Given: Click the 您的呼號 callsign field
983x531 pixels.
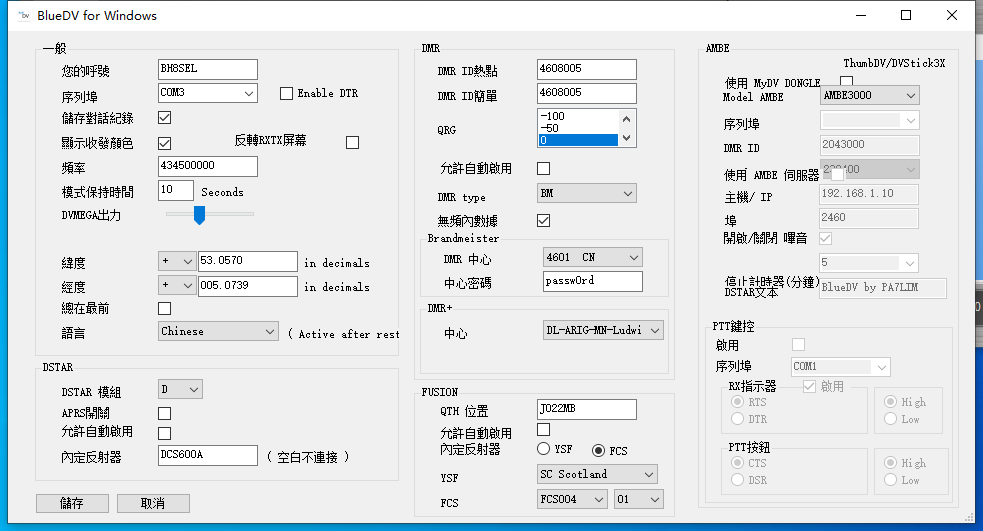Looking at the screenshot, I should (208, 69).
